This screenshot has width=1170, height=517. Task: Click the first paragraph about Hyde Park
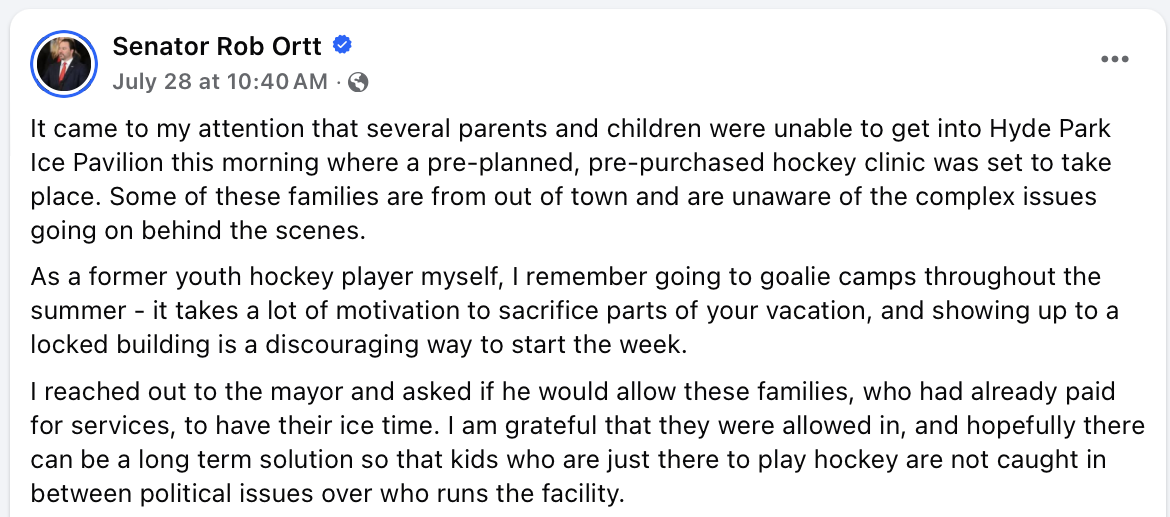point(572,180)
